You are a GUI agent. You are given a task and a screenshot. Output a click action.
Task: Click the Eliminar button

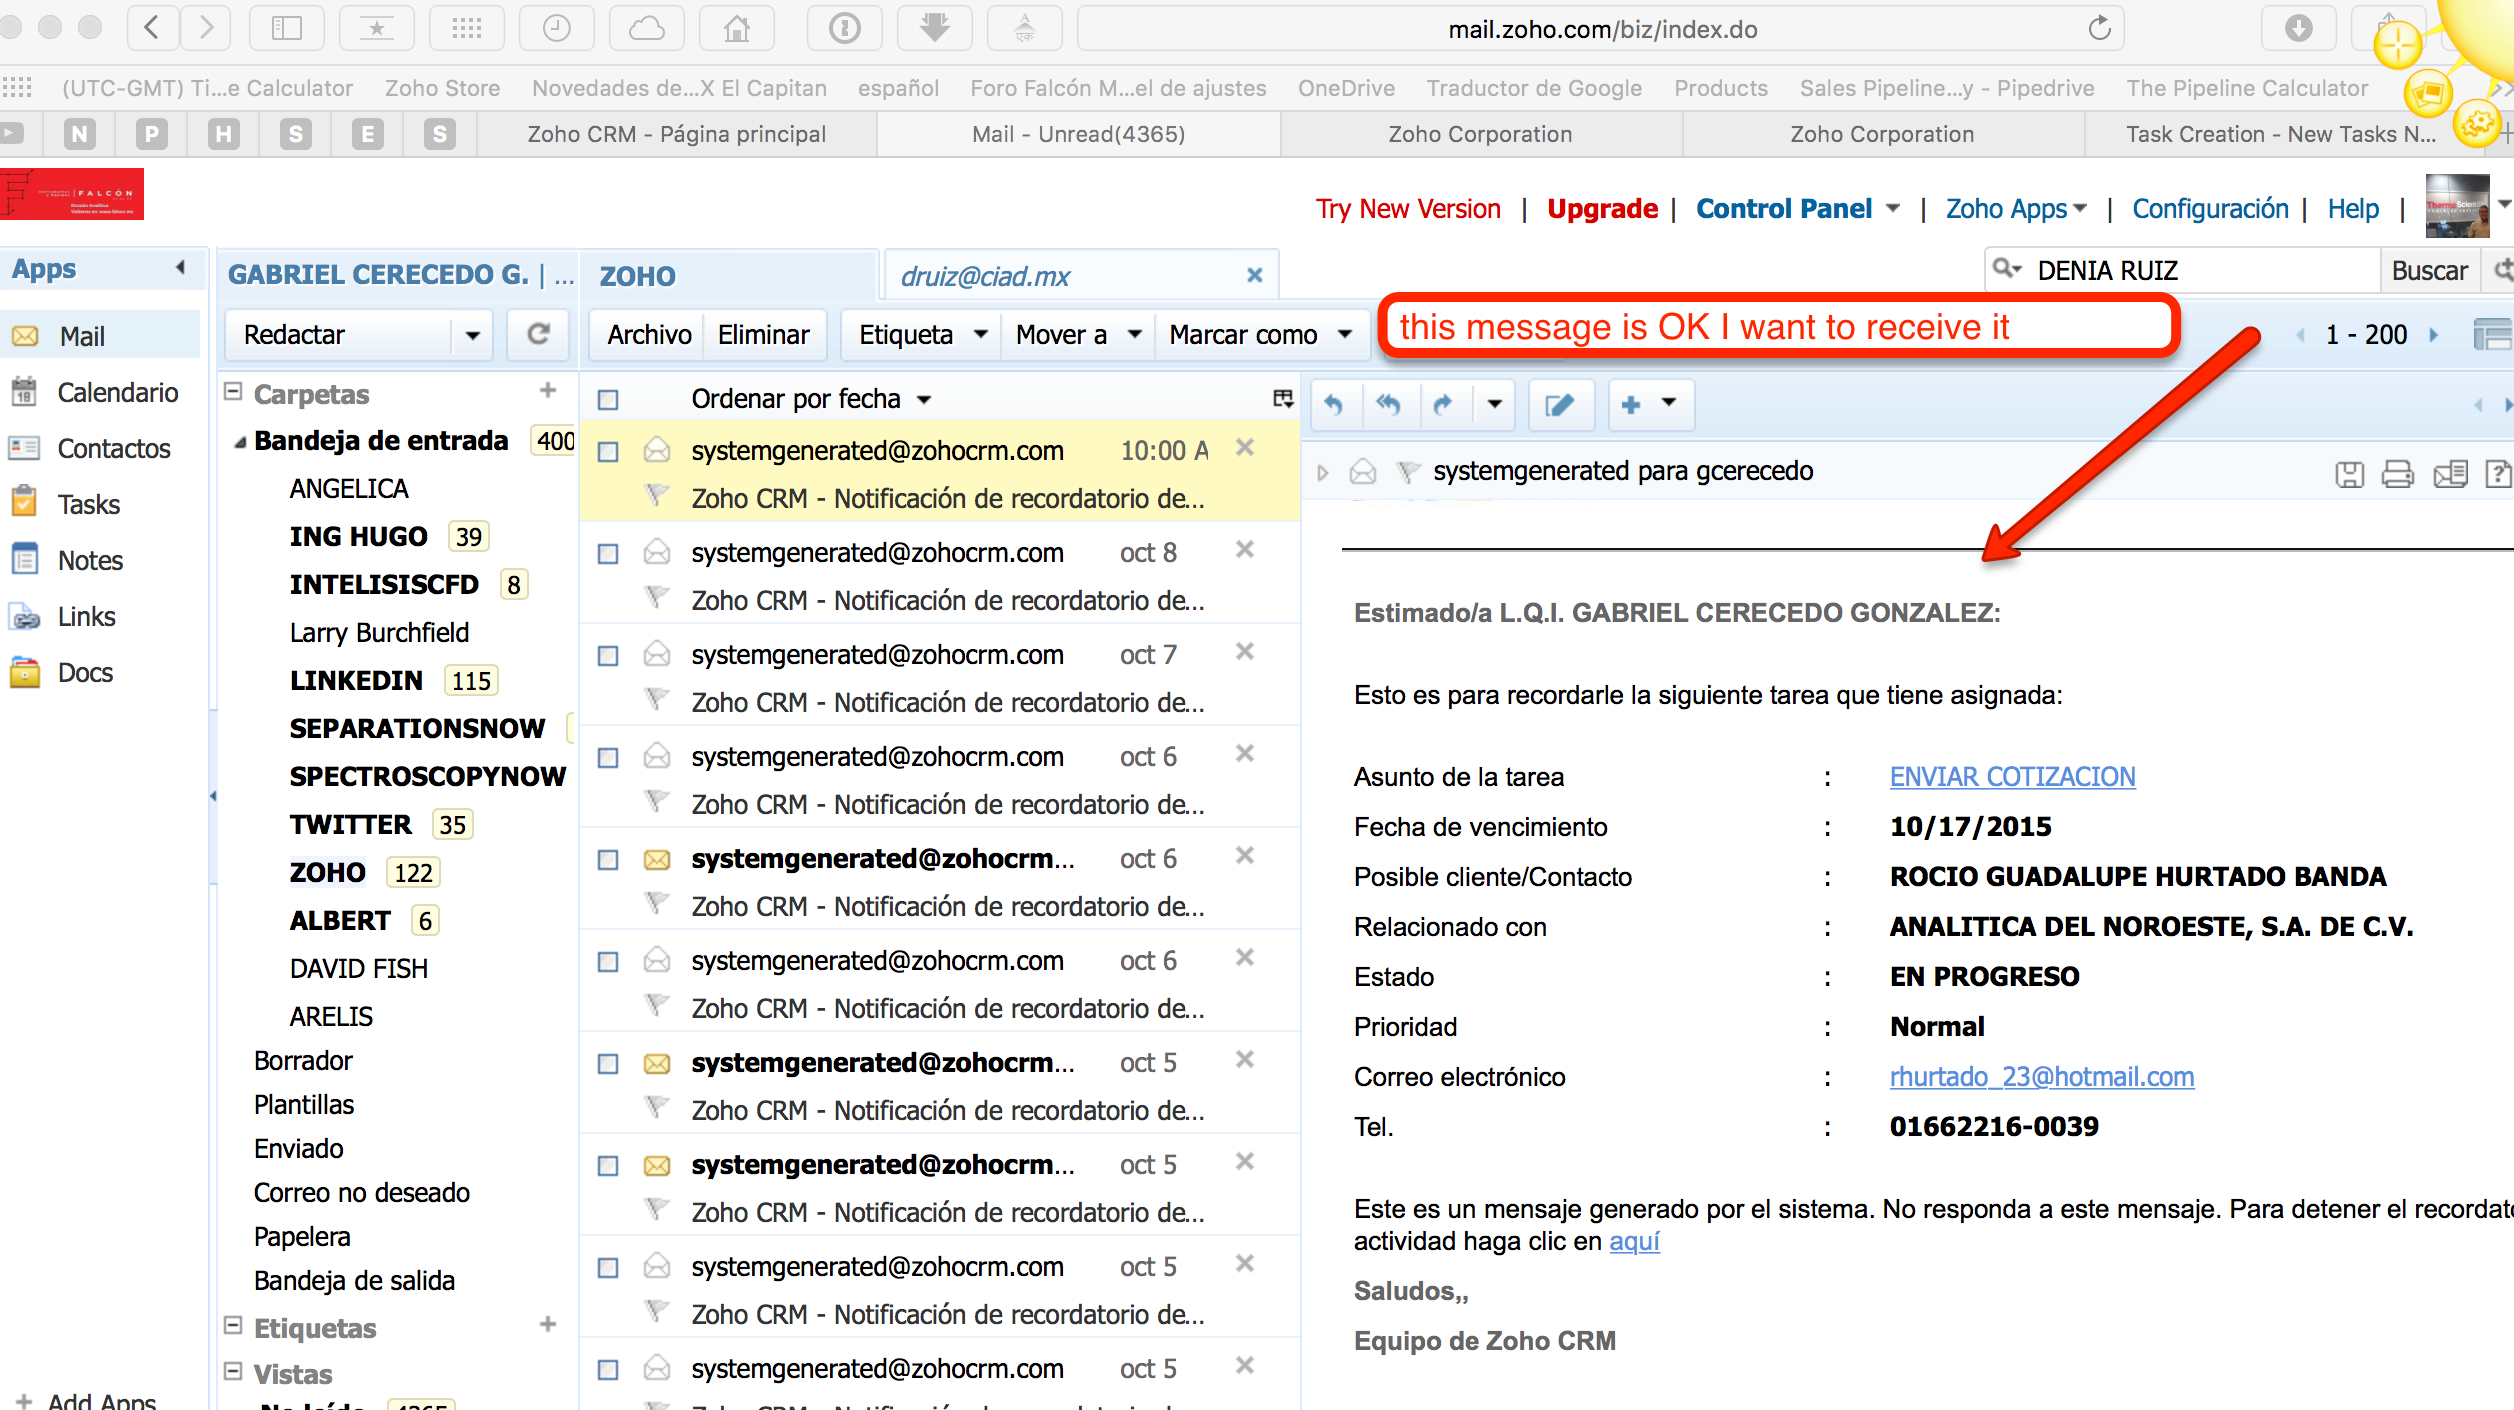click(764, 334)
